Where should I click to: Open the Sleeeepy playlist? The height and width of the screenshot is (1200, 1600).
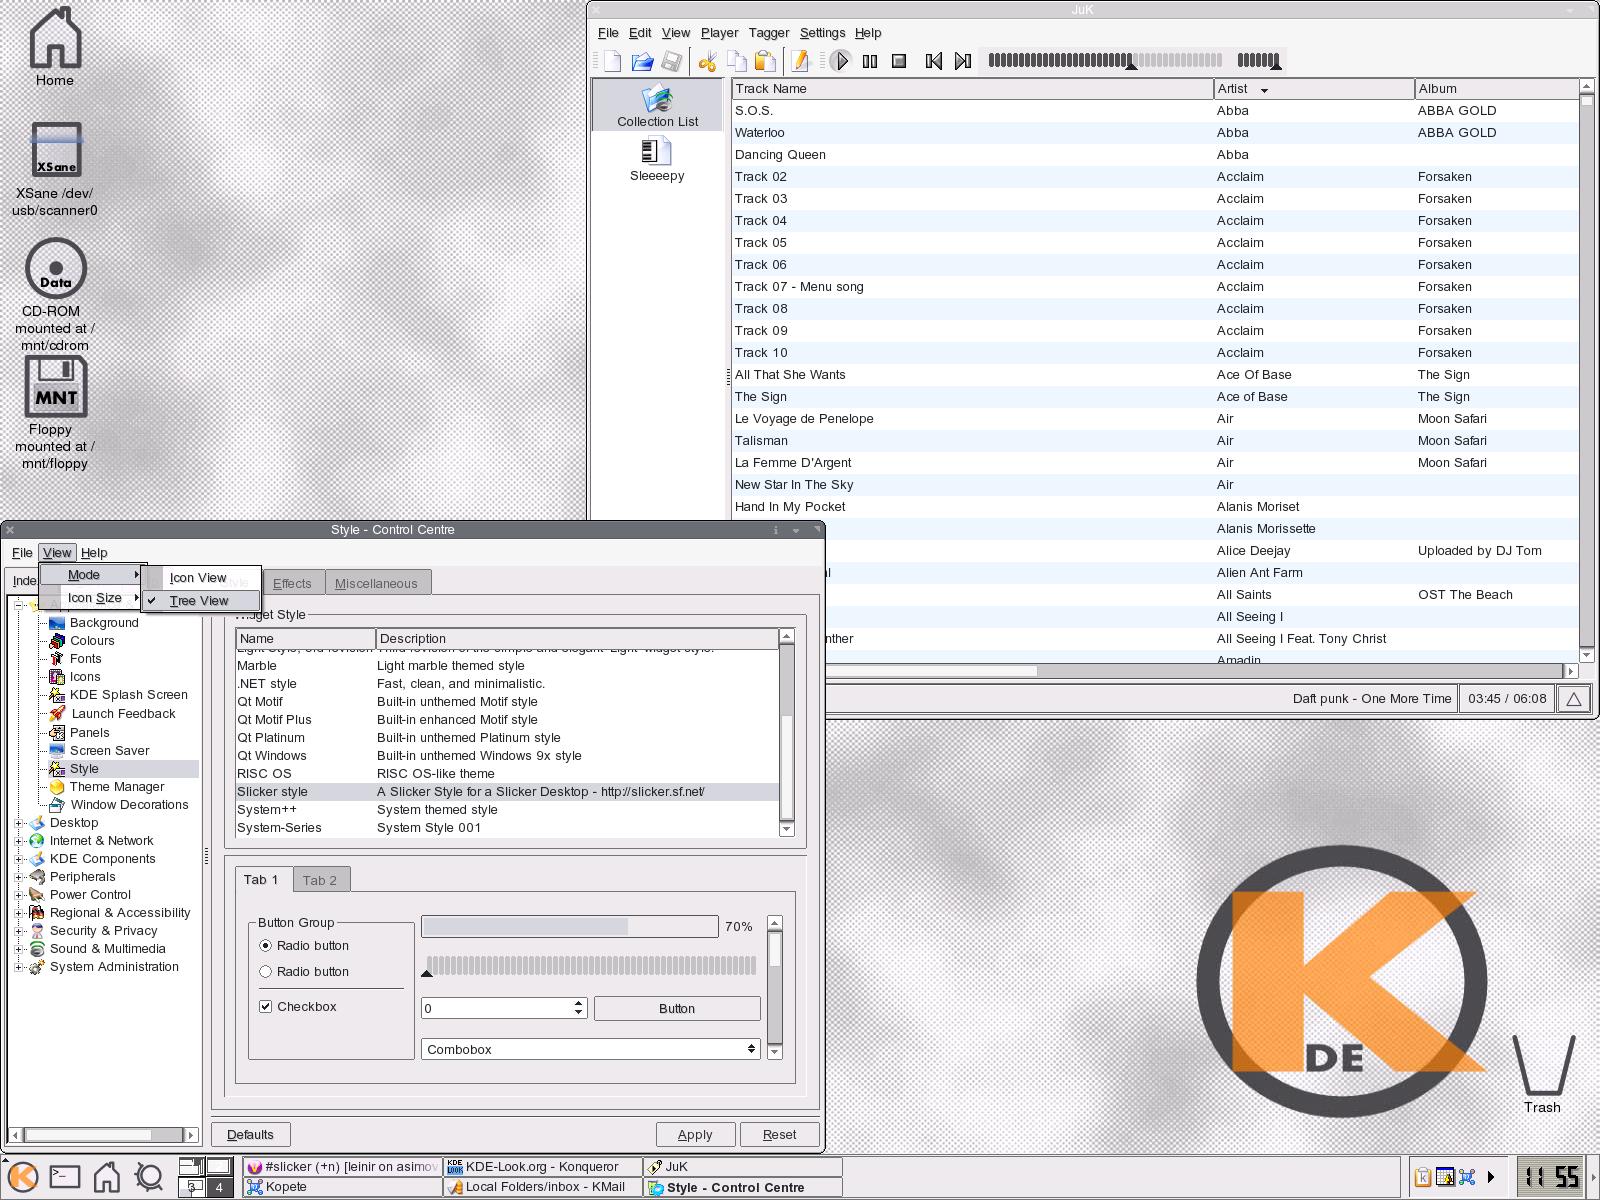657,160
